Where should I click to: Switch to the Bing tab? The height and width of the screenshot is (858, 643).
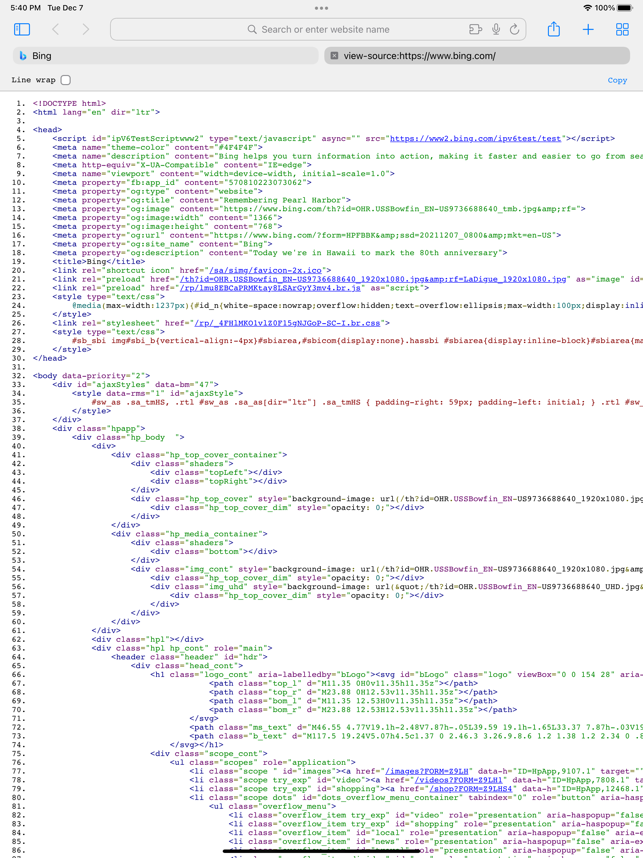point(165,56)
